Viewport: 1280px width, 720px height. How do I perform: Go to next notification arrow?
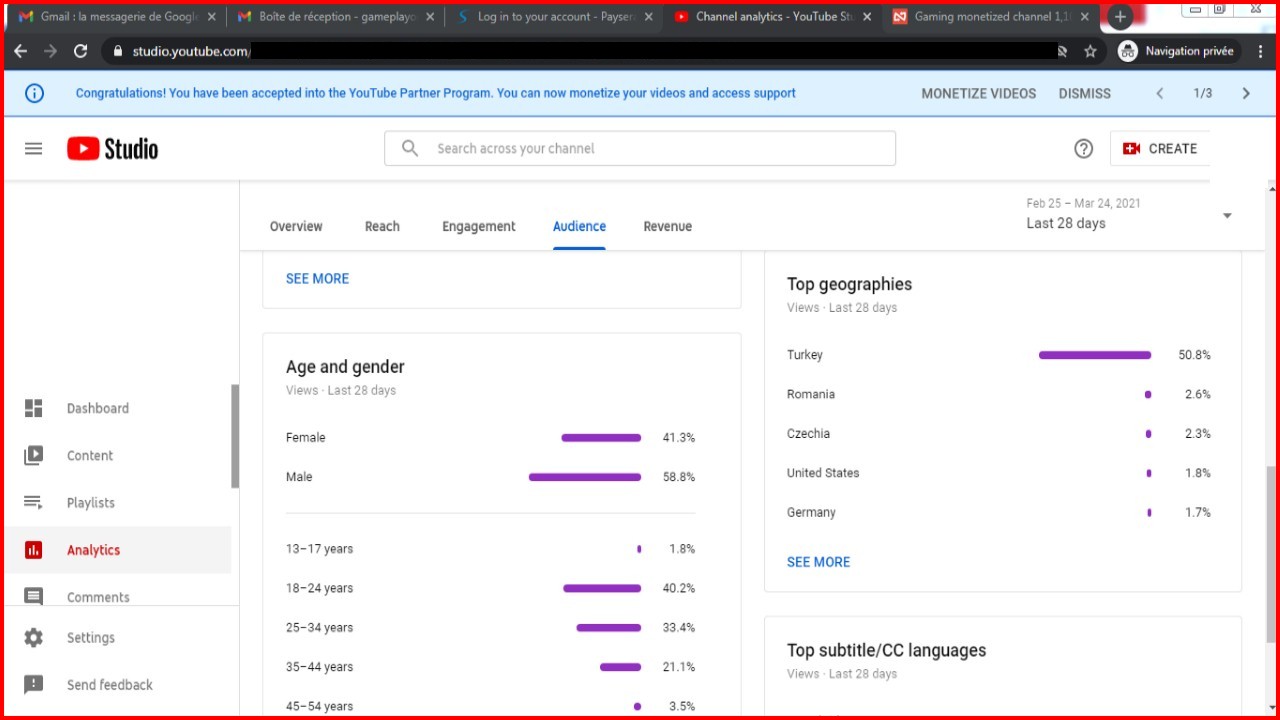1246,93
